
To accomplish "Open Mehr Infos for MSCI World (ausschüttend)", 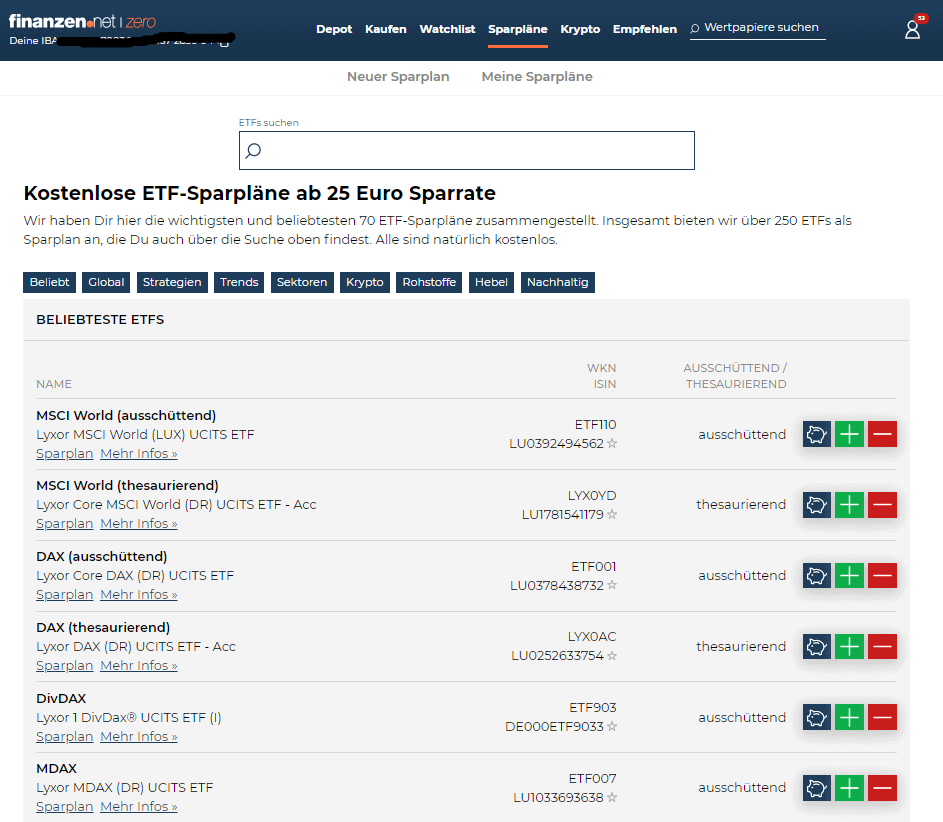I will [139, 453].
